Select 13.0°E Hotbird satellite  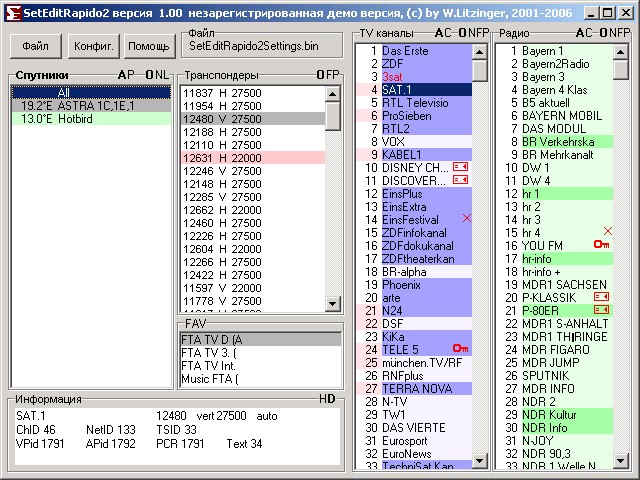coord(56,118)
